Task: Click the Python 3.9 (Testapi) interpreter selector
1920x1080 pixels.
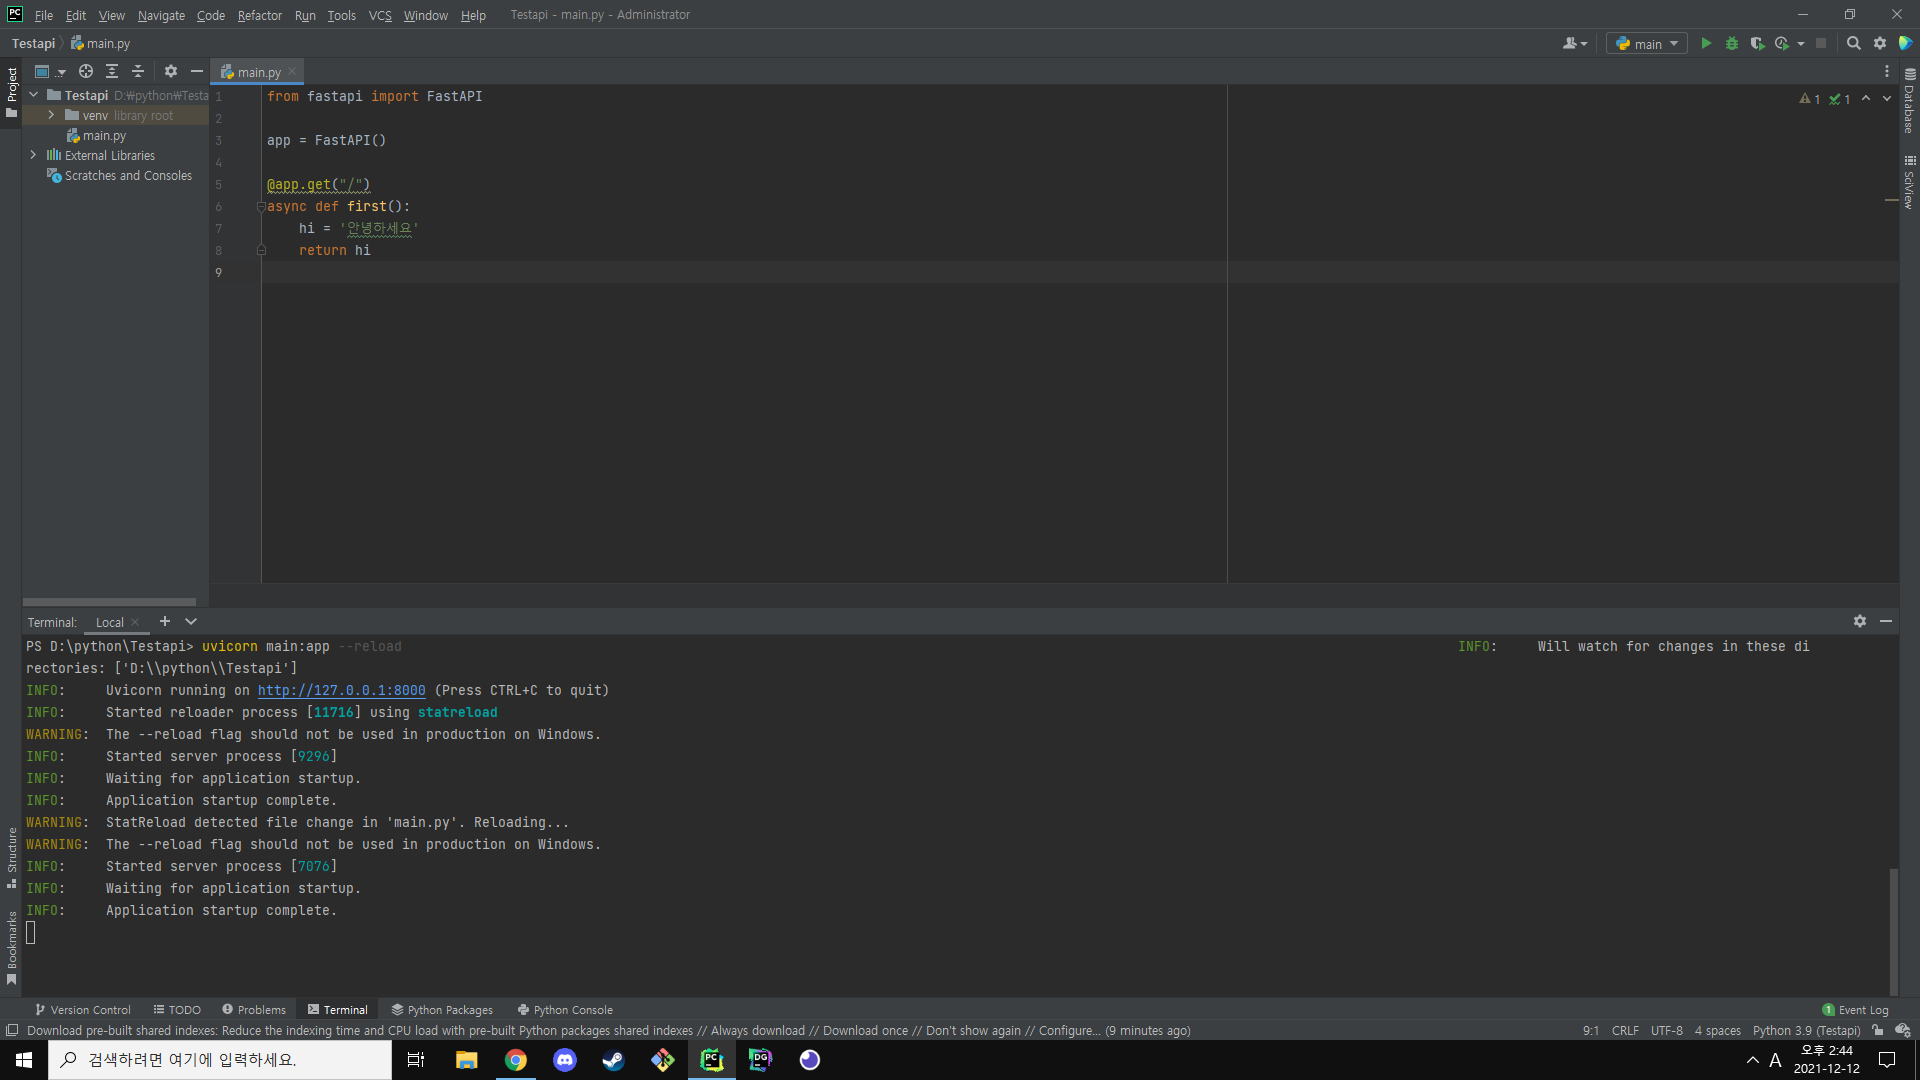Action: pos(1806,1030)
